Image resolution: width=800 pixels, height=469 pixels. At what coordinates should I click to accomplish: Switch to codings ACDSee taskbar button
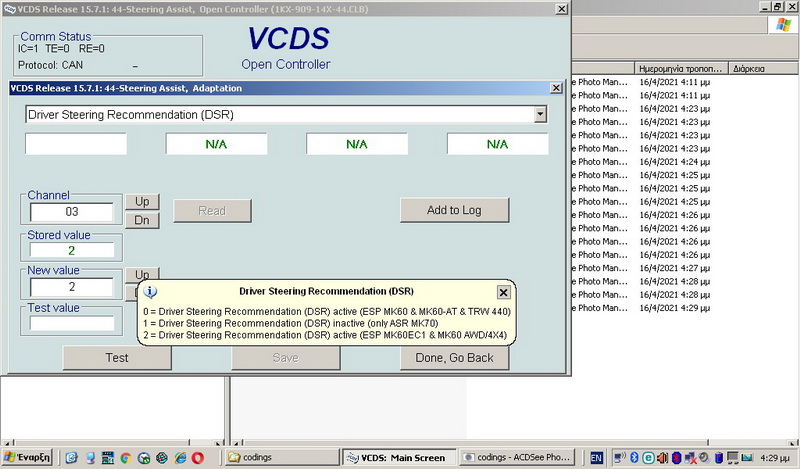[517, 457]
